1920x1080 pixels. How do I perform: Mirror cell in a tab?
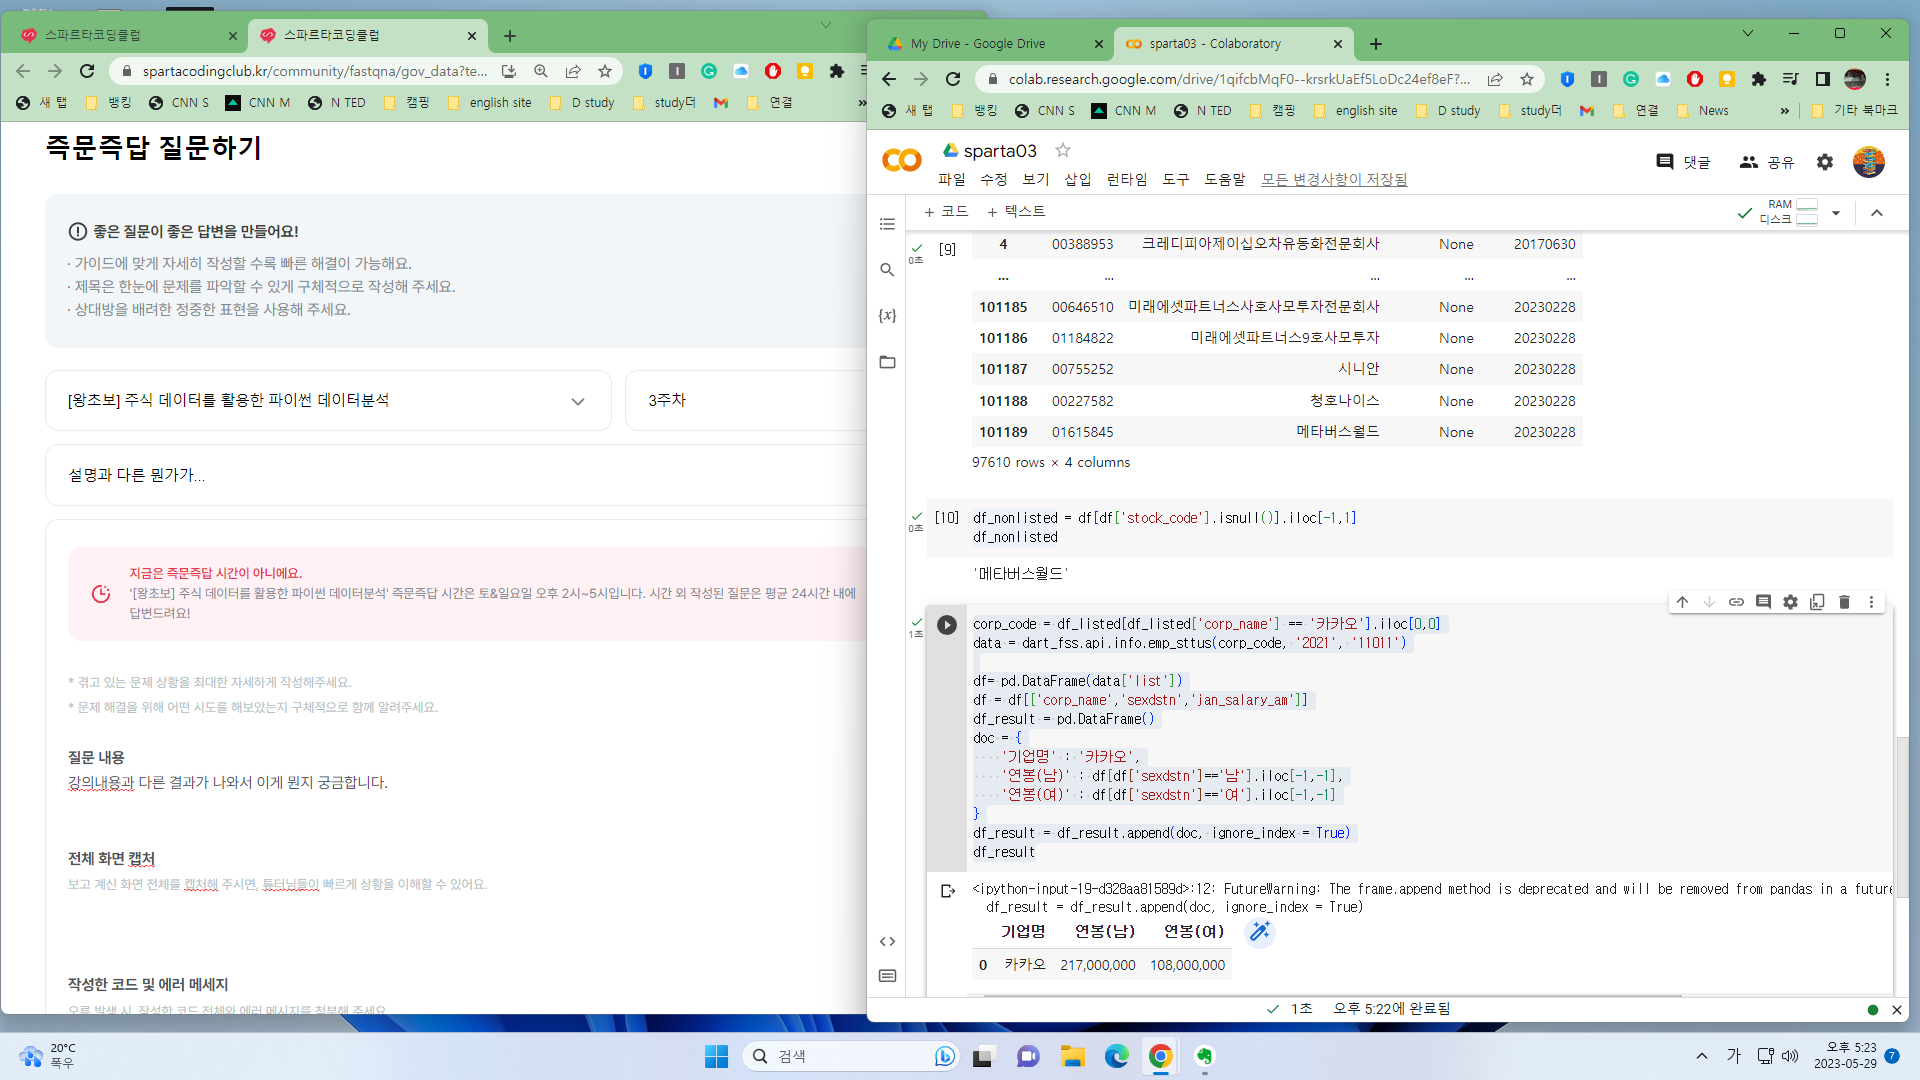click(x=1817, y=602)
